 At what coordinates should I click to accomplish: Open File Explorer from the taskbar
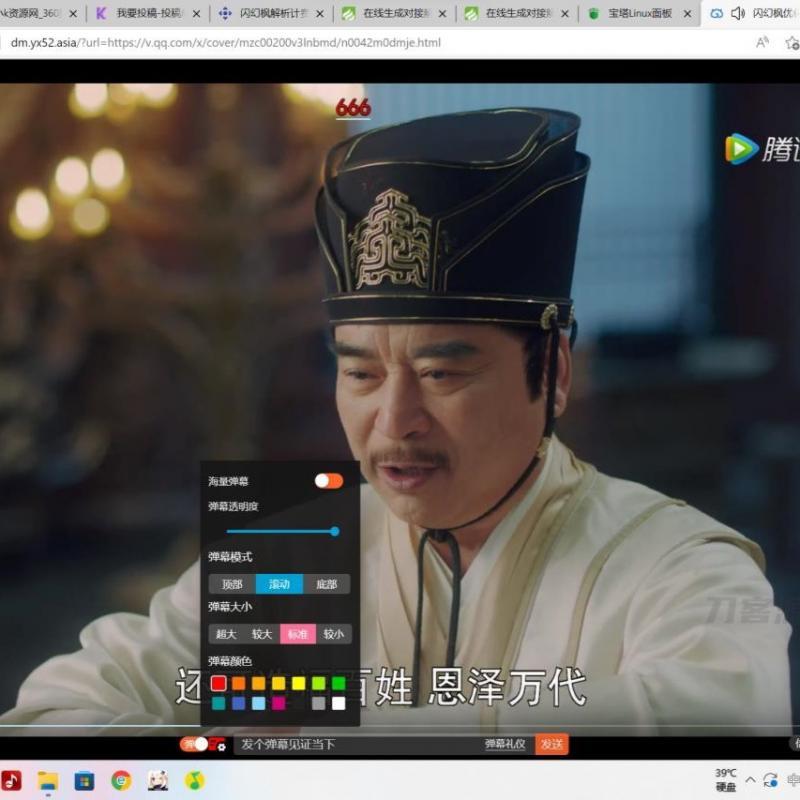point(48,780)
